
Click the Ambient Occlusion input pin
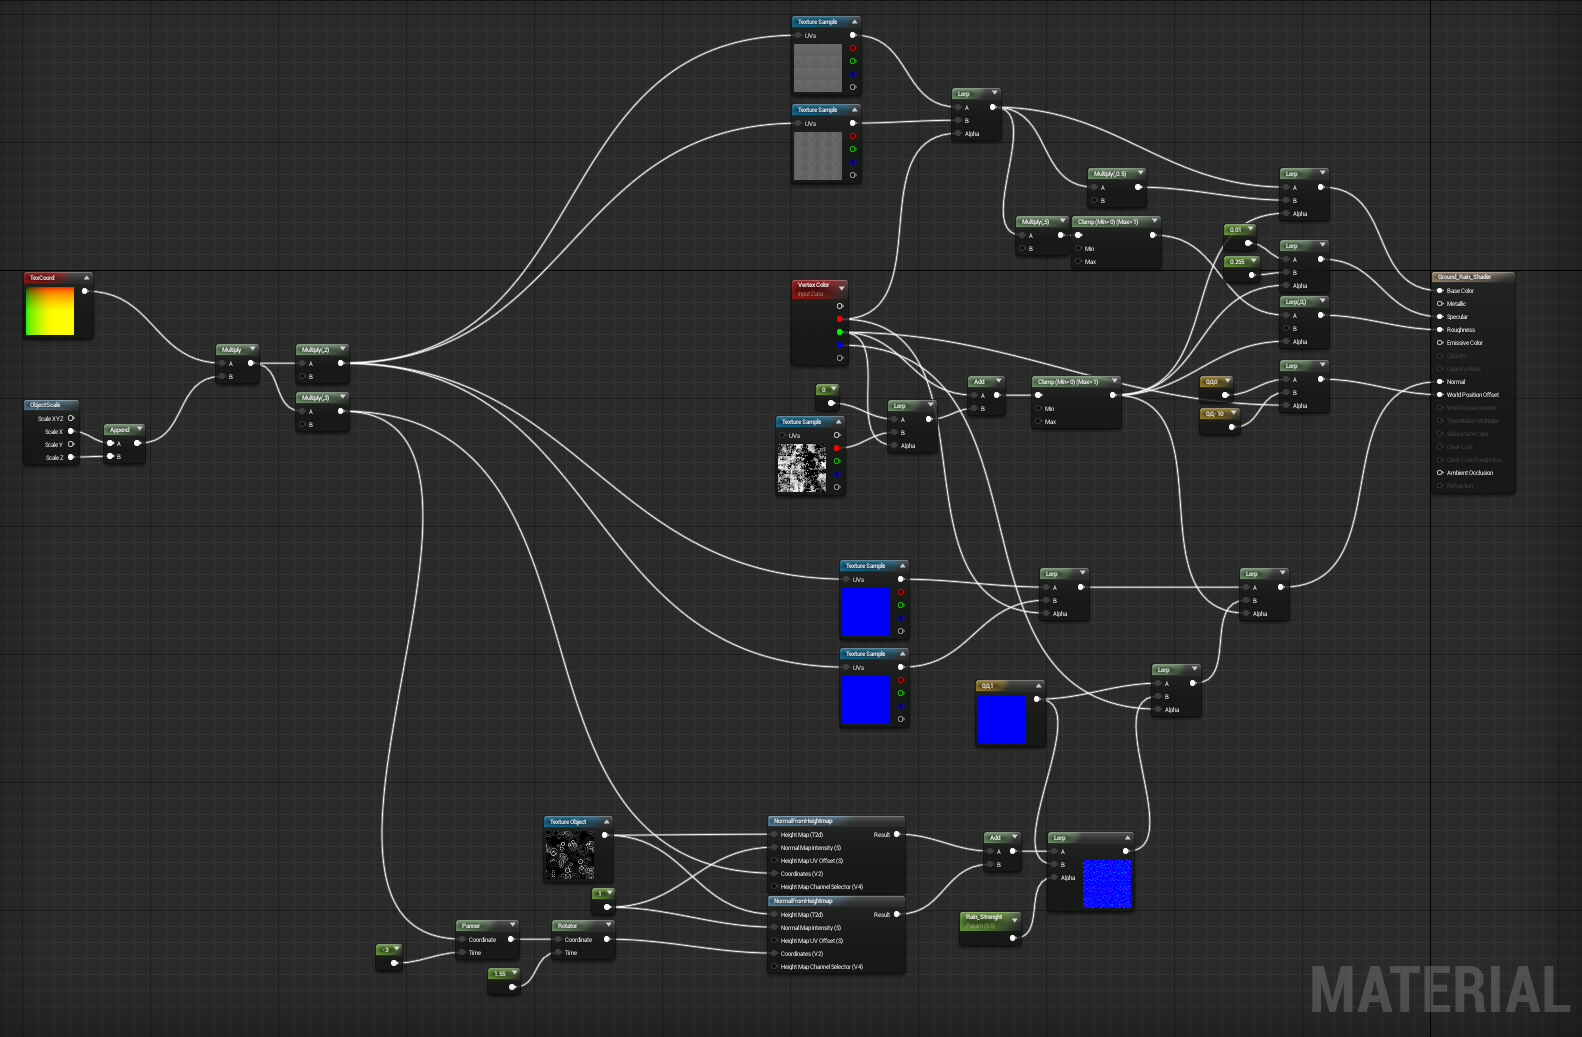tap(1440, 473)
